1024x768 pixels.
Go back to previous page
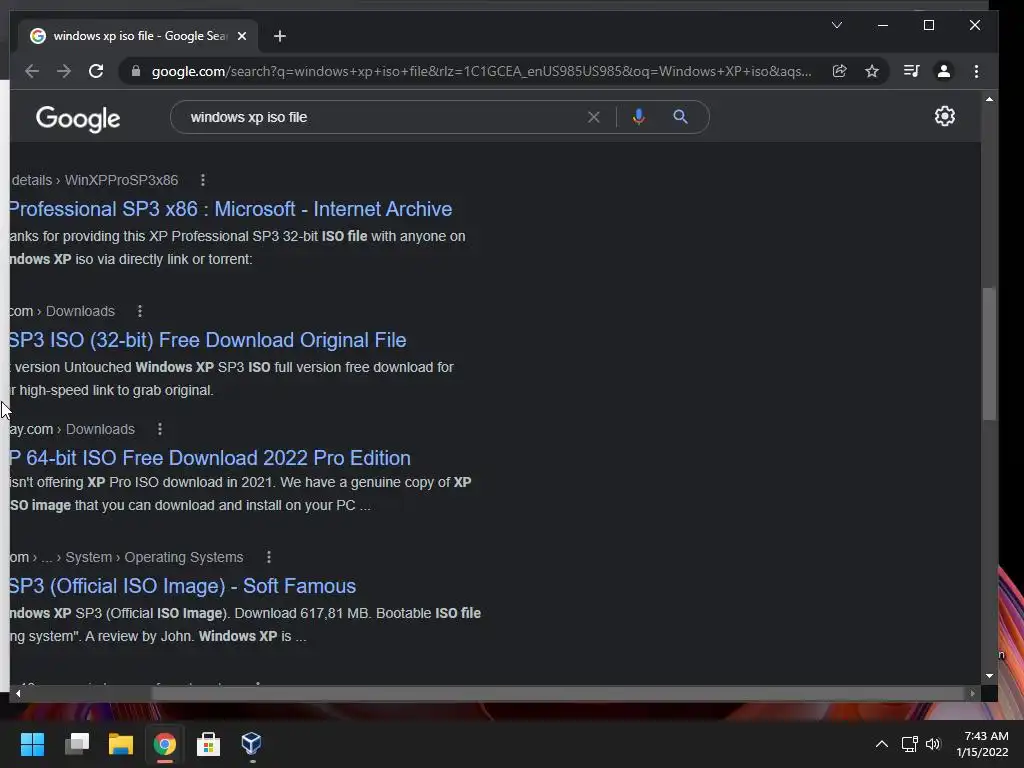coord(31,71)
